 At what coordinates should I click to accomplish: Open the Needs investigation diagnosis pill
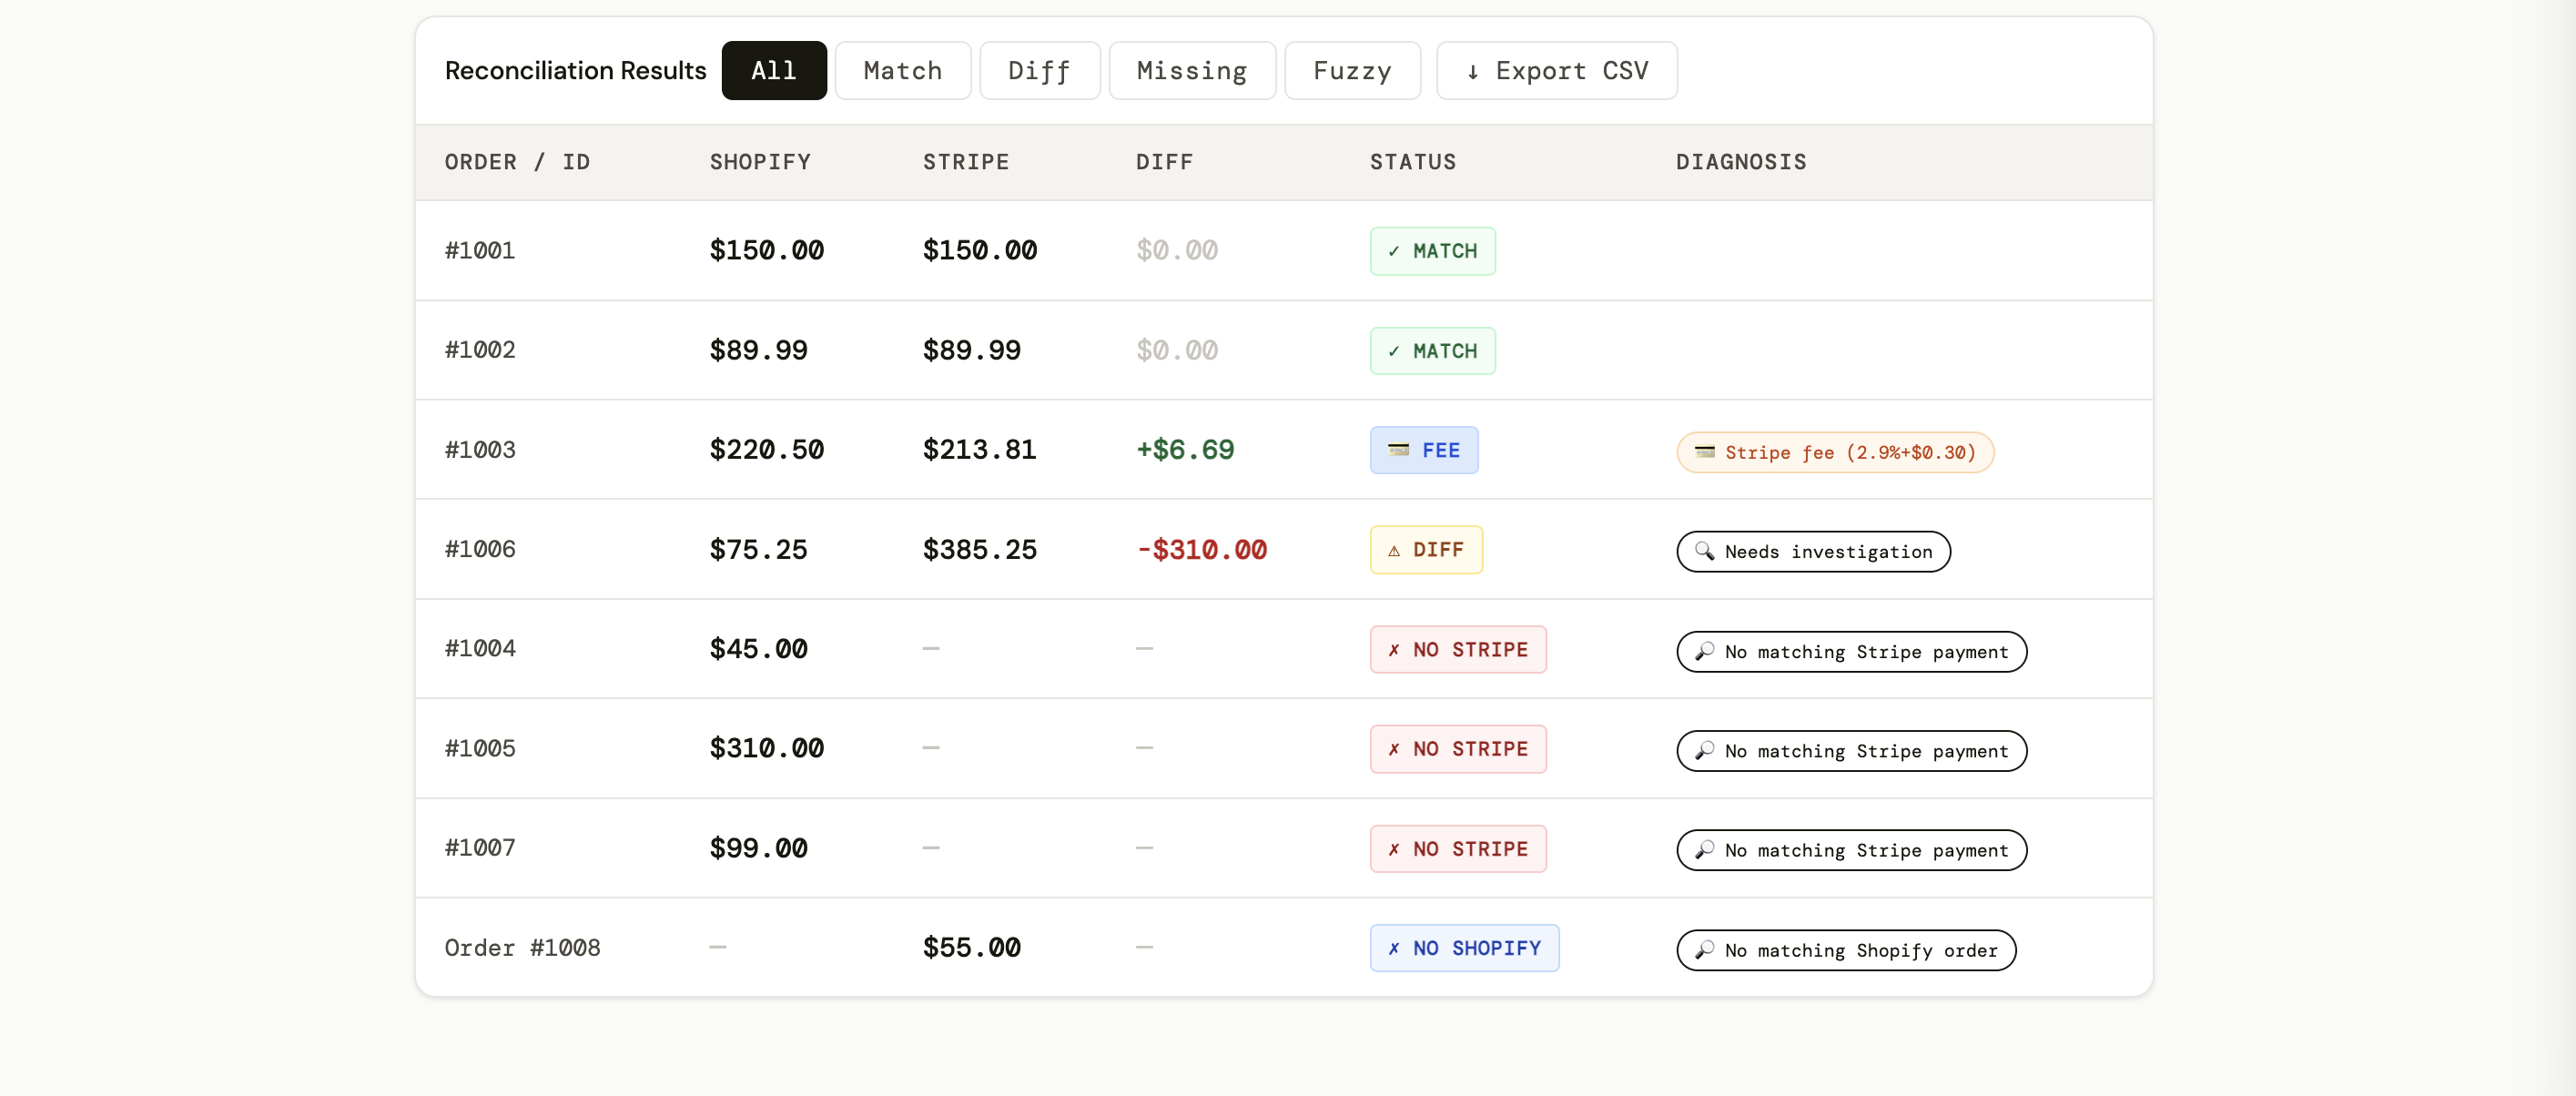click(1812, 552)
